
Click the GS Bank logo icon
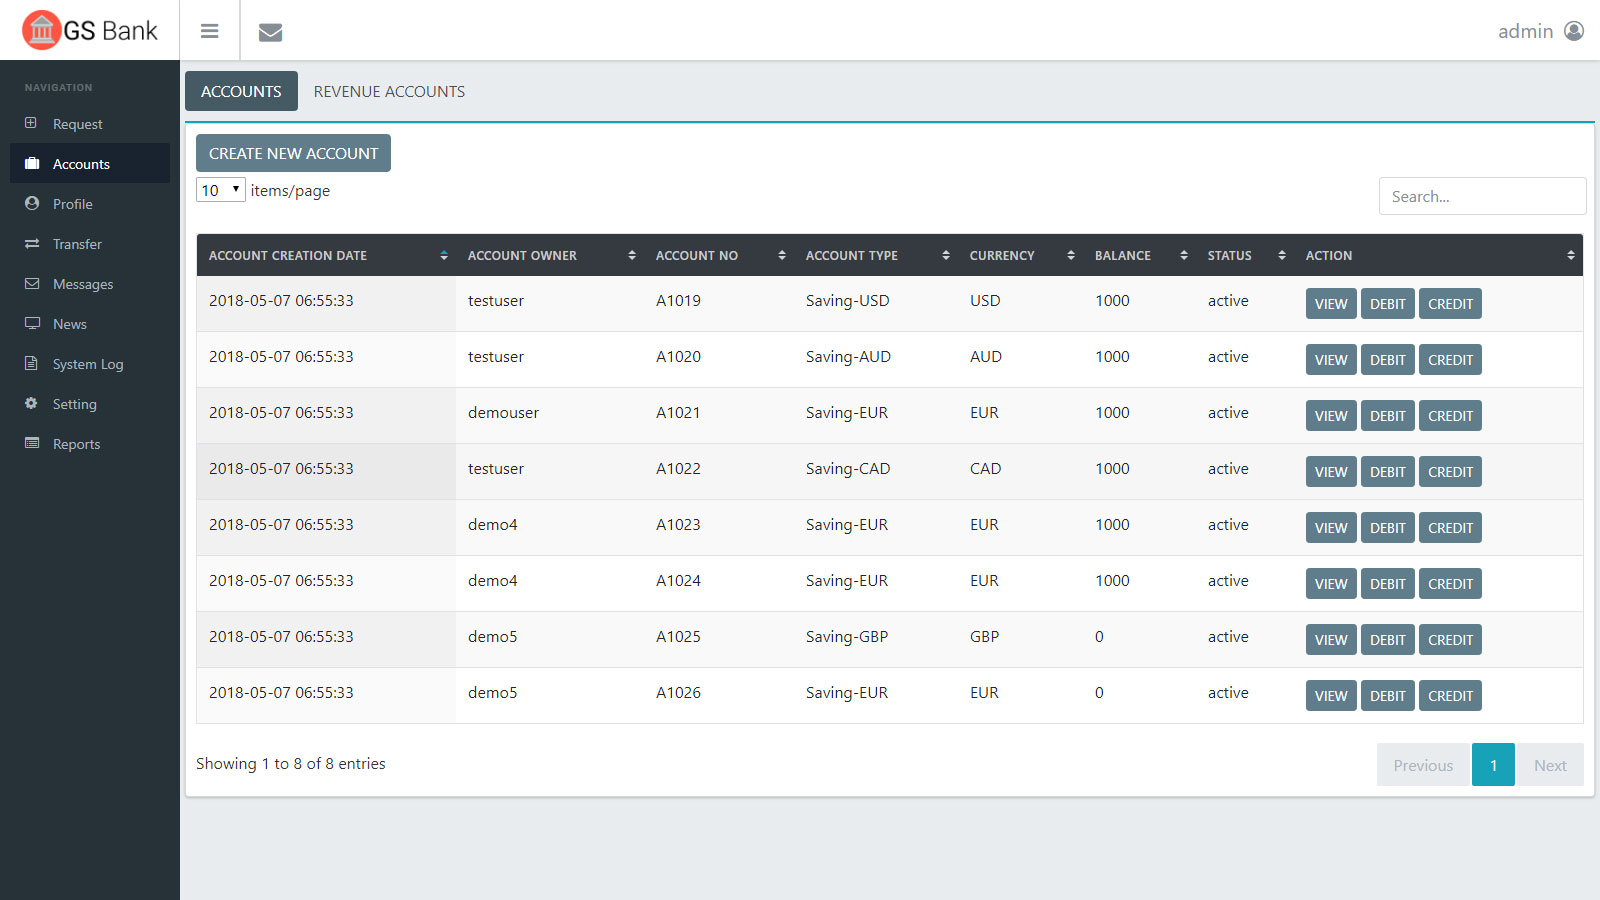pyautogui.click(x=41, y=30)
